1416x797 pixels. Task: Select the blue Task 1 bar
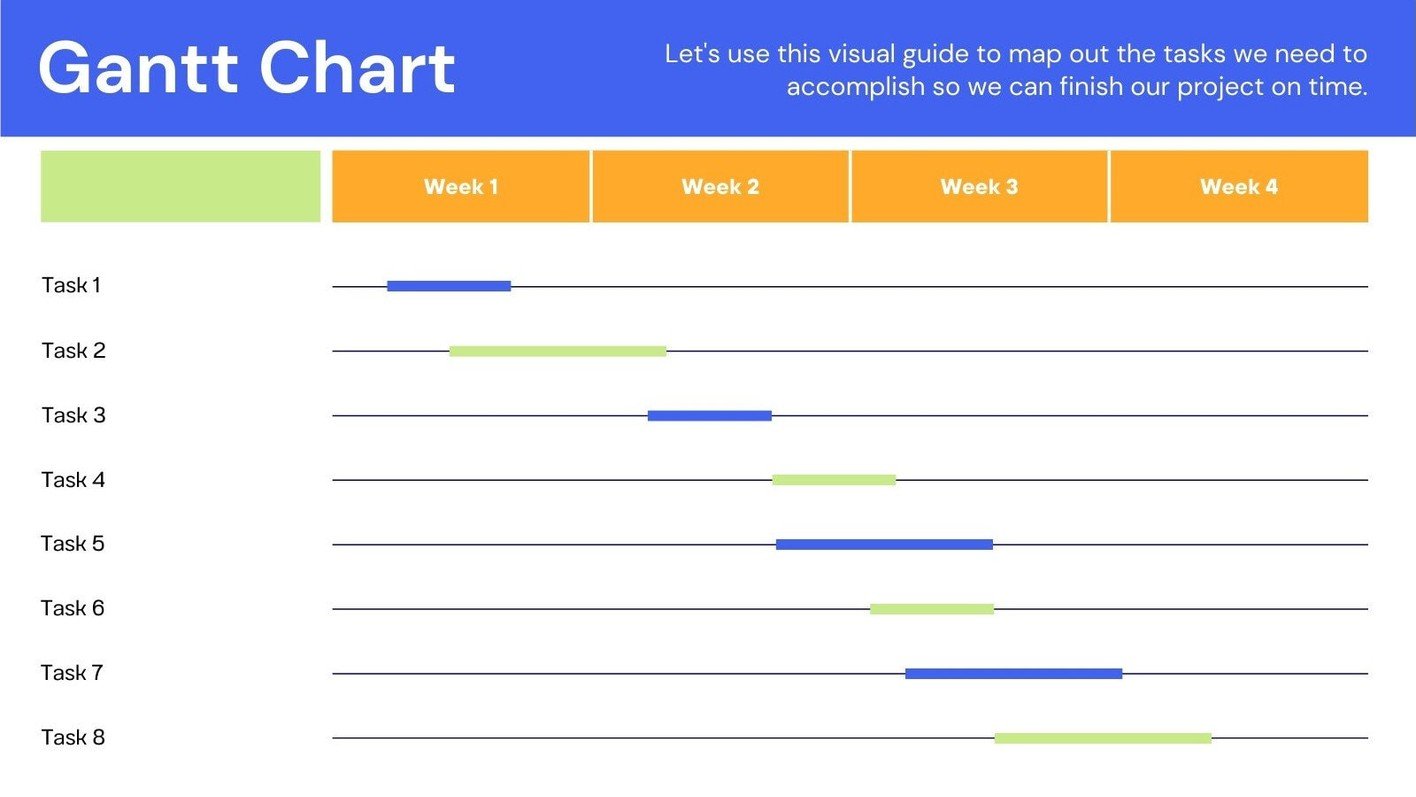point(449,286)
